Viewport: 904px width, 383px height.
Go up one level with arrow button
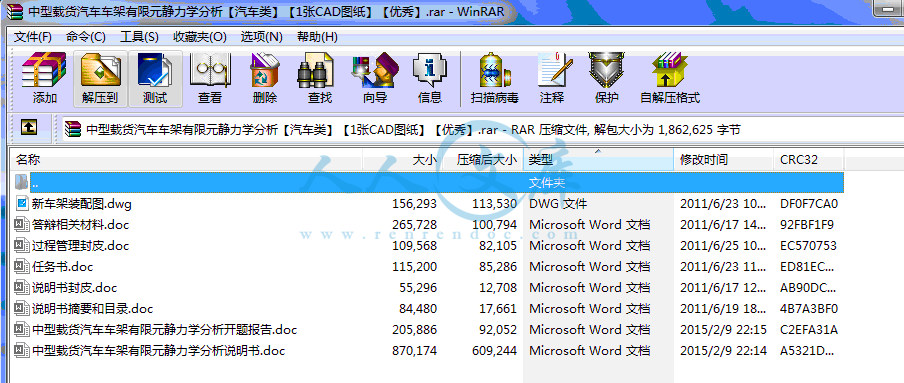29,127
